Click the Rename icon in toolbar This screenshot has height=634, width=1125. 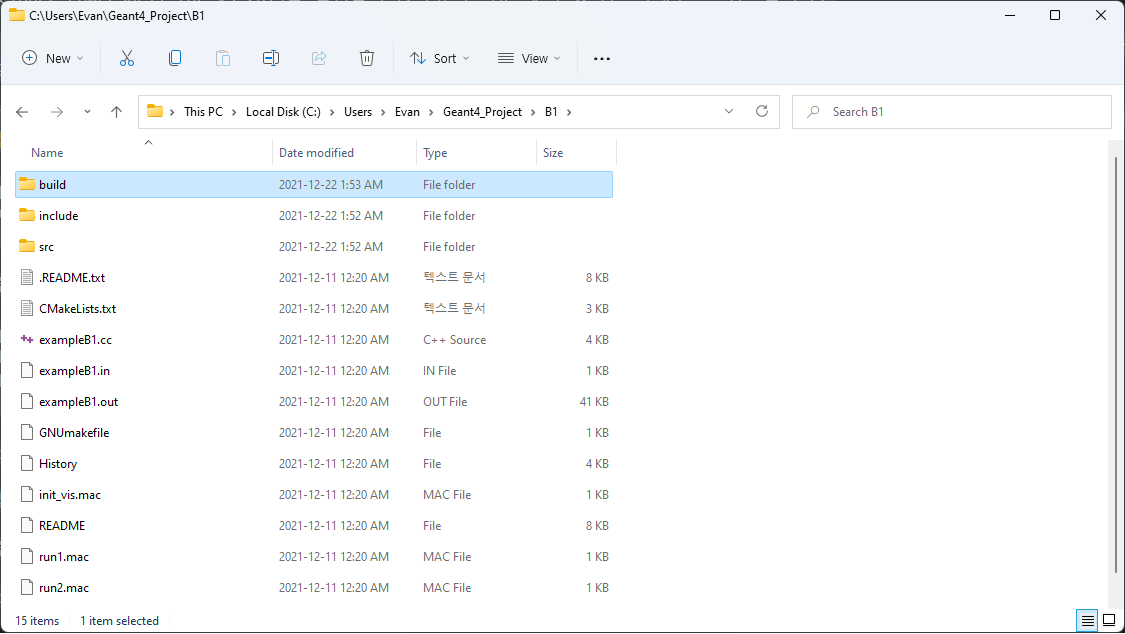click(x=271, y=59)
